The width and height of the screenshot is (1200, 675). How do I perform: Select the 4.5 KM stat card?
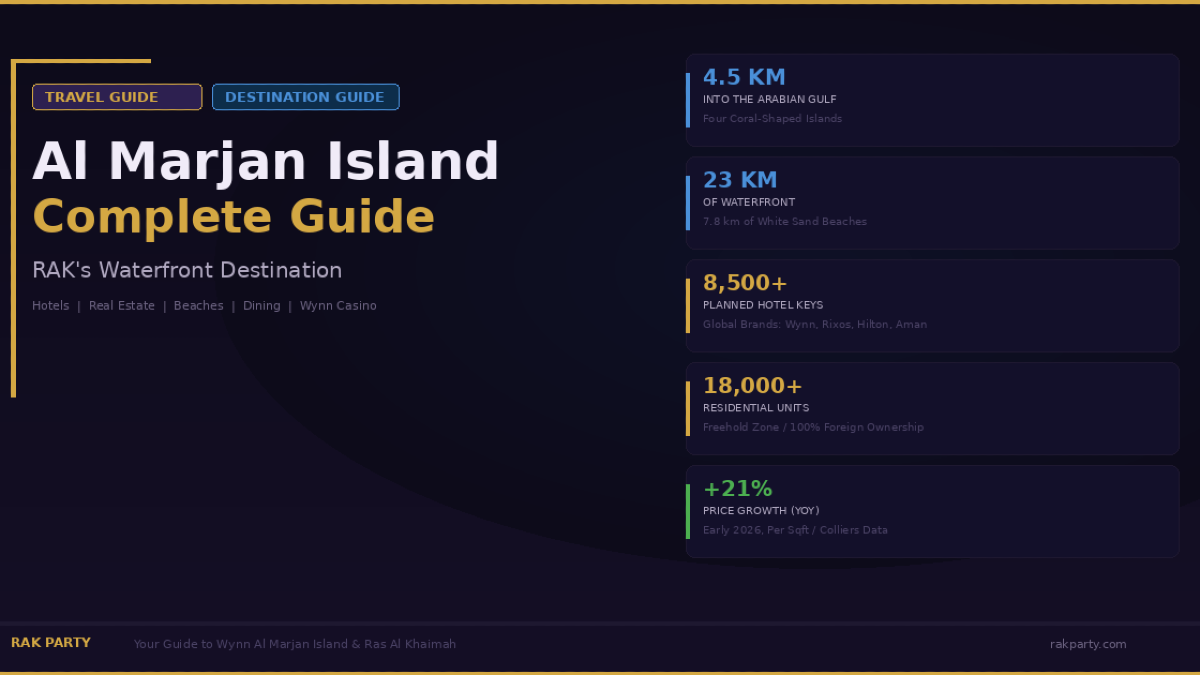pyautogui.click(x=932, y=99)
